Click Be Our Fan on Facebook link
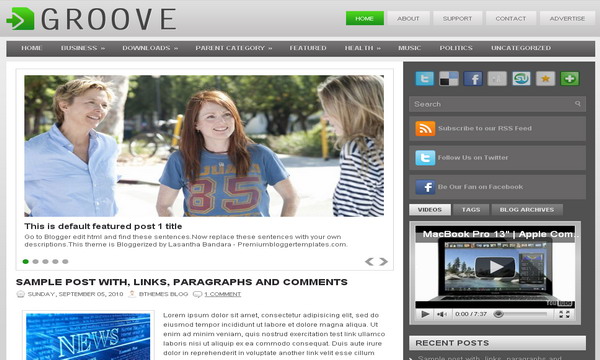 coord(480,187)
